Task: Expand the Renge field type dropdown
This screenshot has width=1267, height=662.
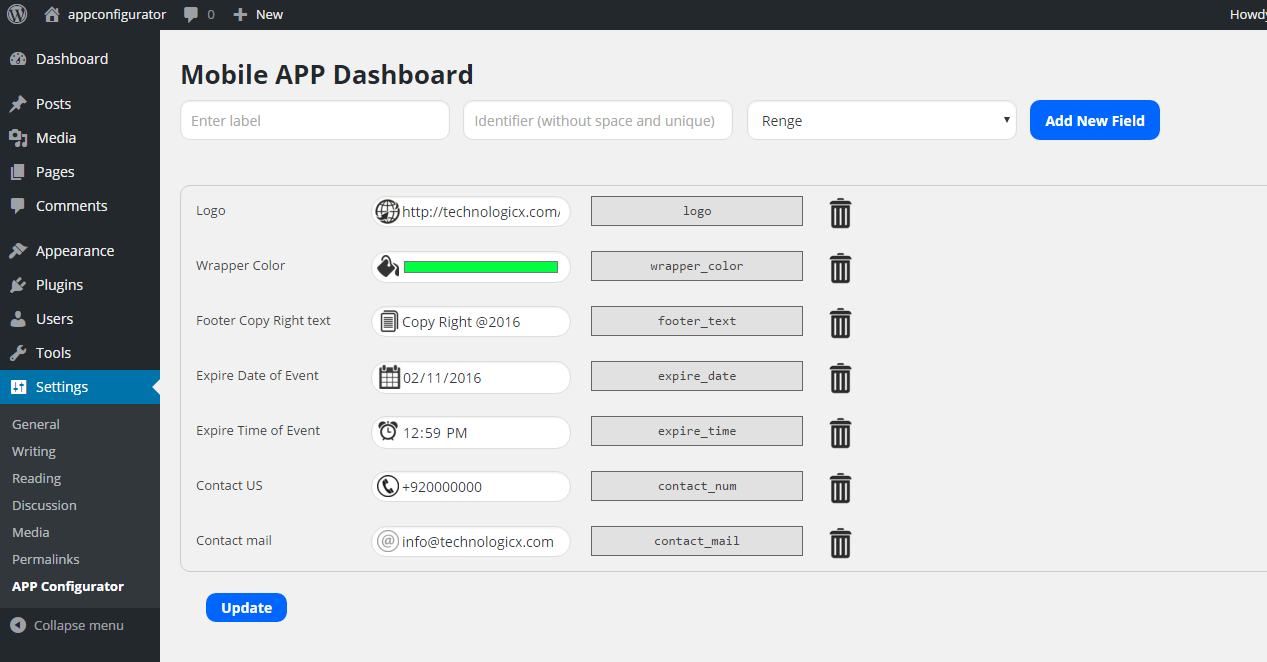Action: click(882, 120)
